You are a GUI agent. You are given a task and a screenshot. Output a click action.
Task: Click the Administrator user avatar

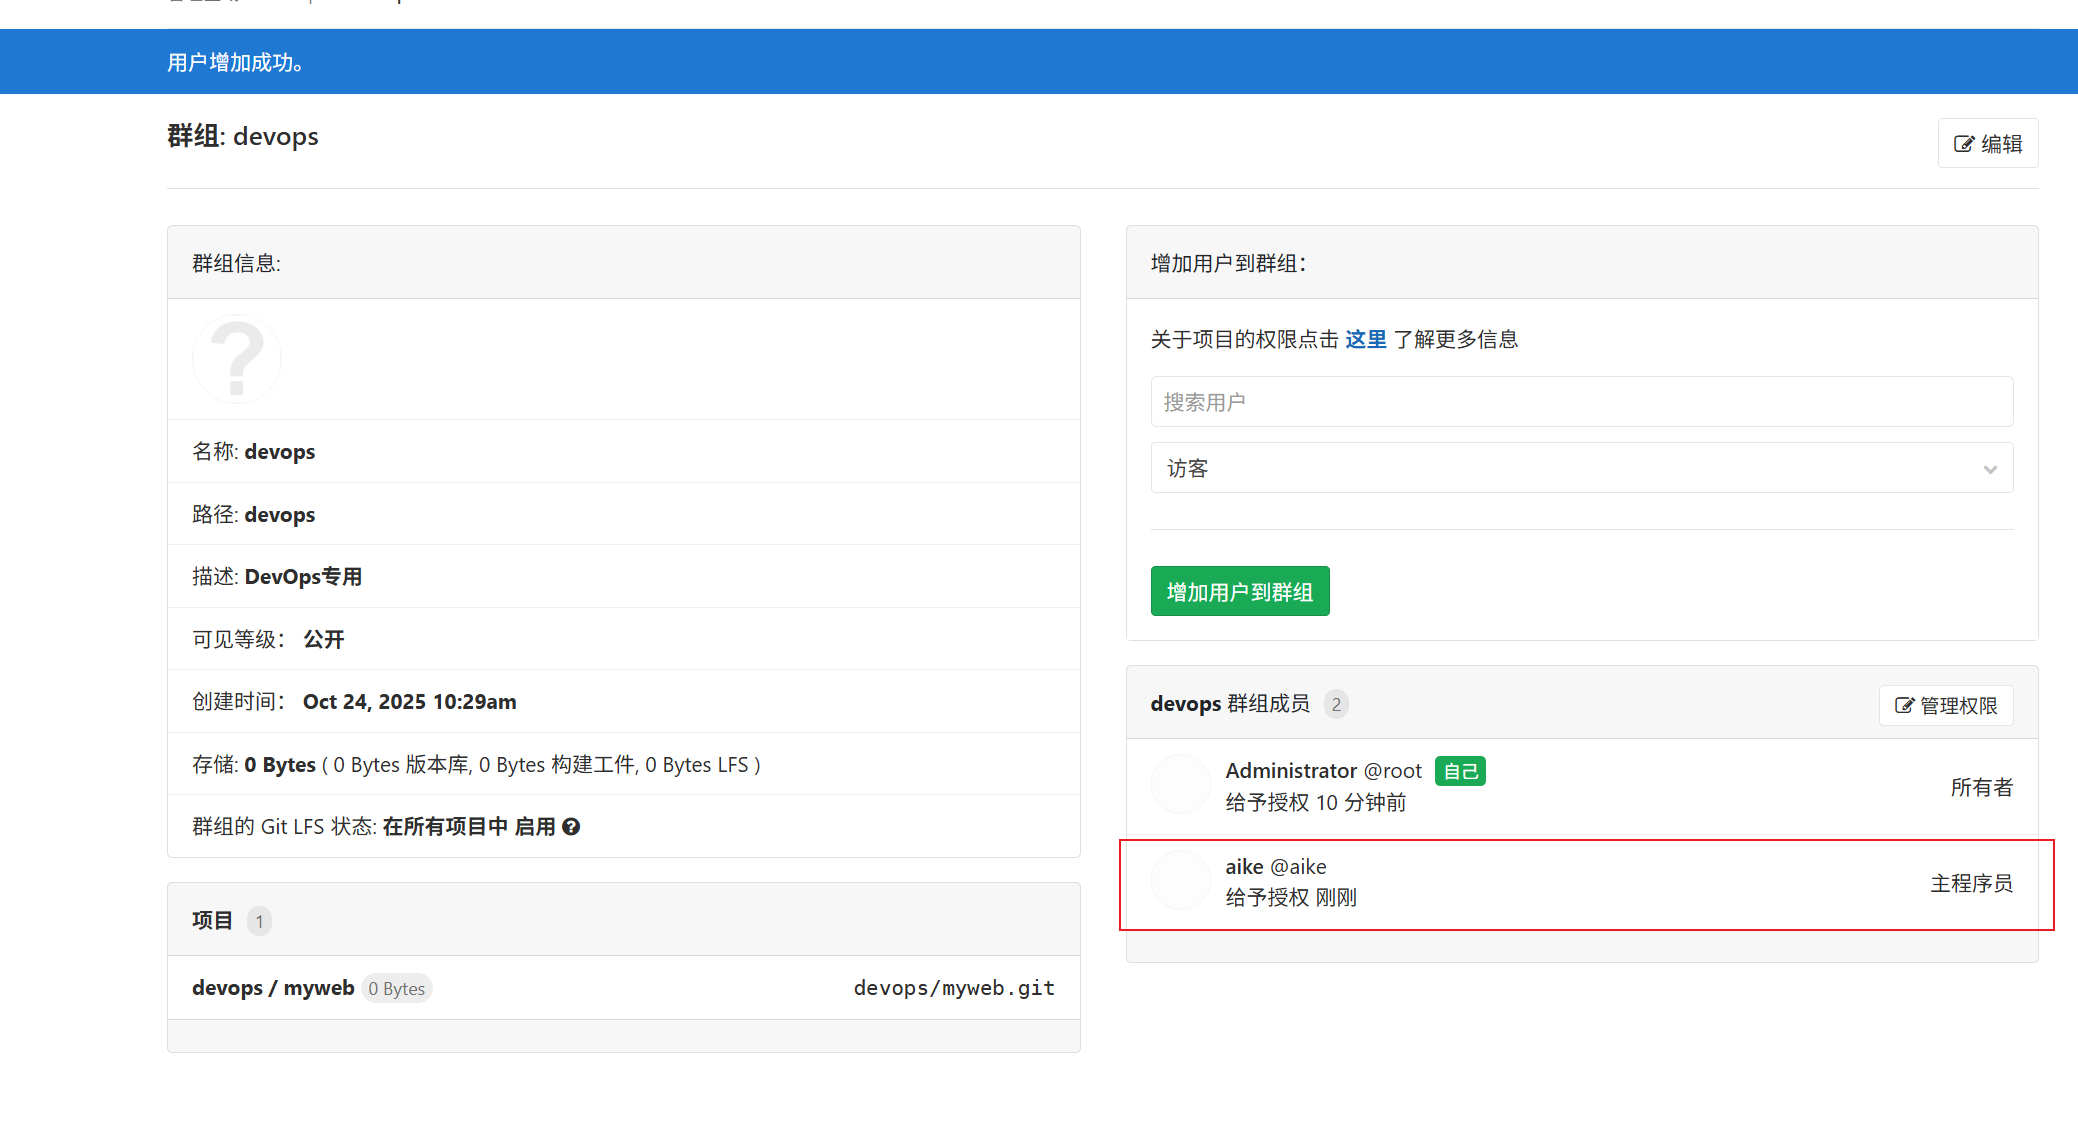(x=1181, y=785)
